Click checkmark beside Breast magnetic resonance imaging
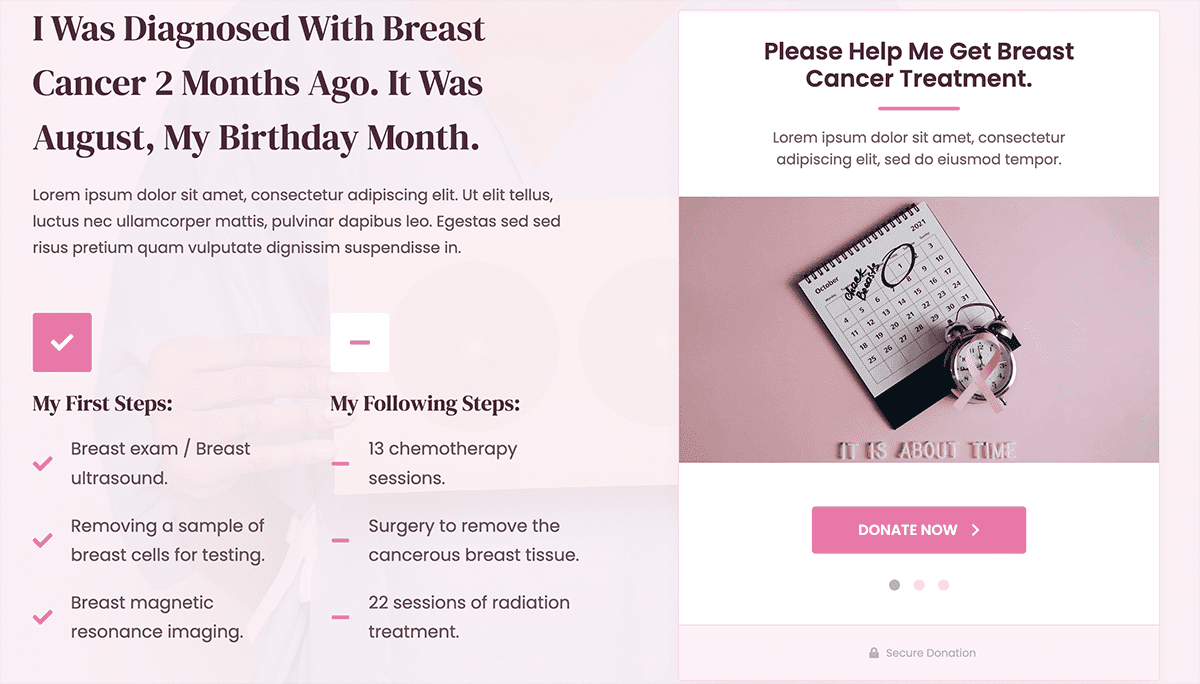Image resolution: width=1200 pixels, height=684 pixels. pyautogui.click(x=43, y=617)
